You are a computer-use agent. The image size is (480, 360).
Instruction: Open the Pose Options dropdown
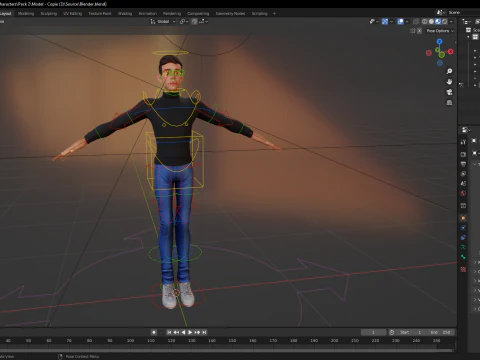440,31
